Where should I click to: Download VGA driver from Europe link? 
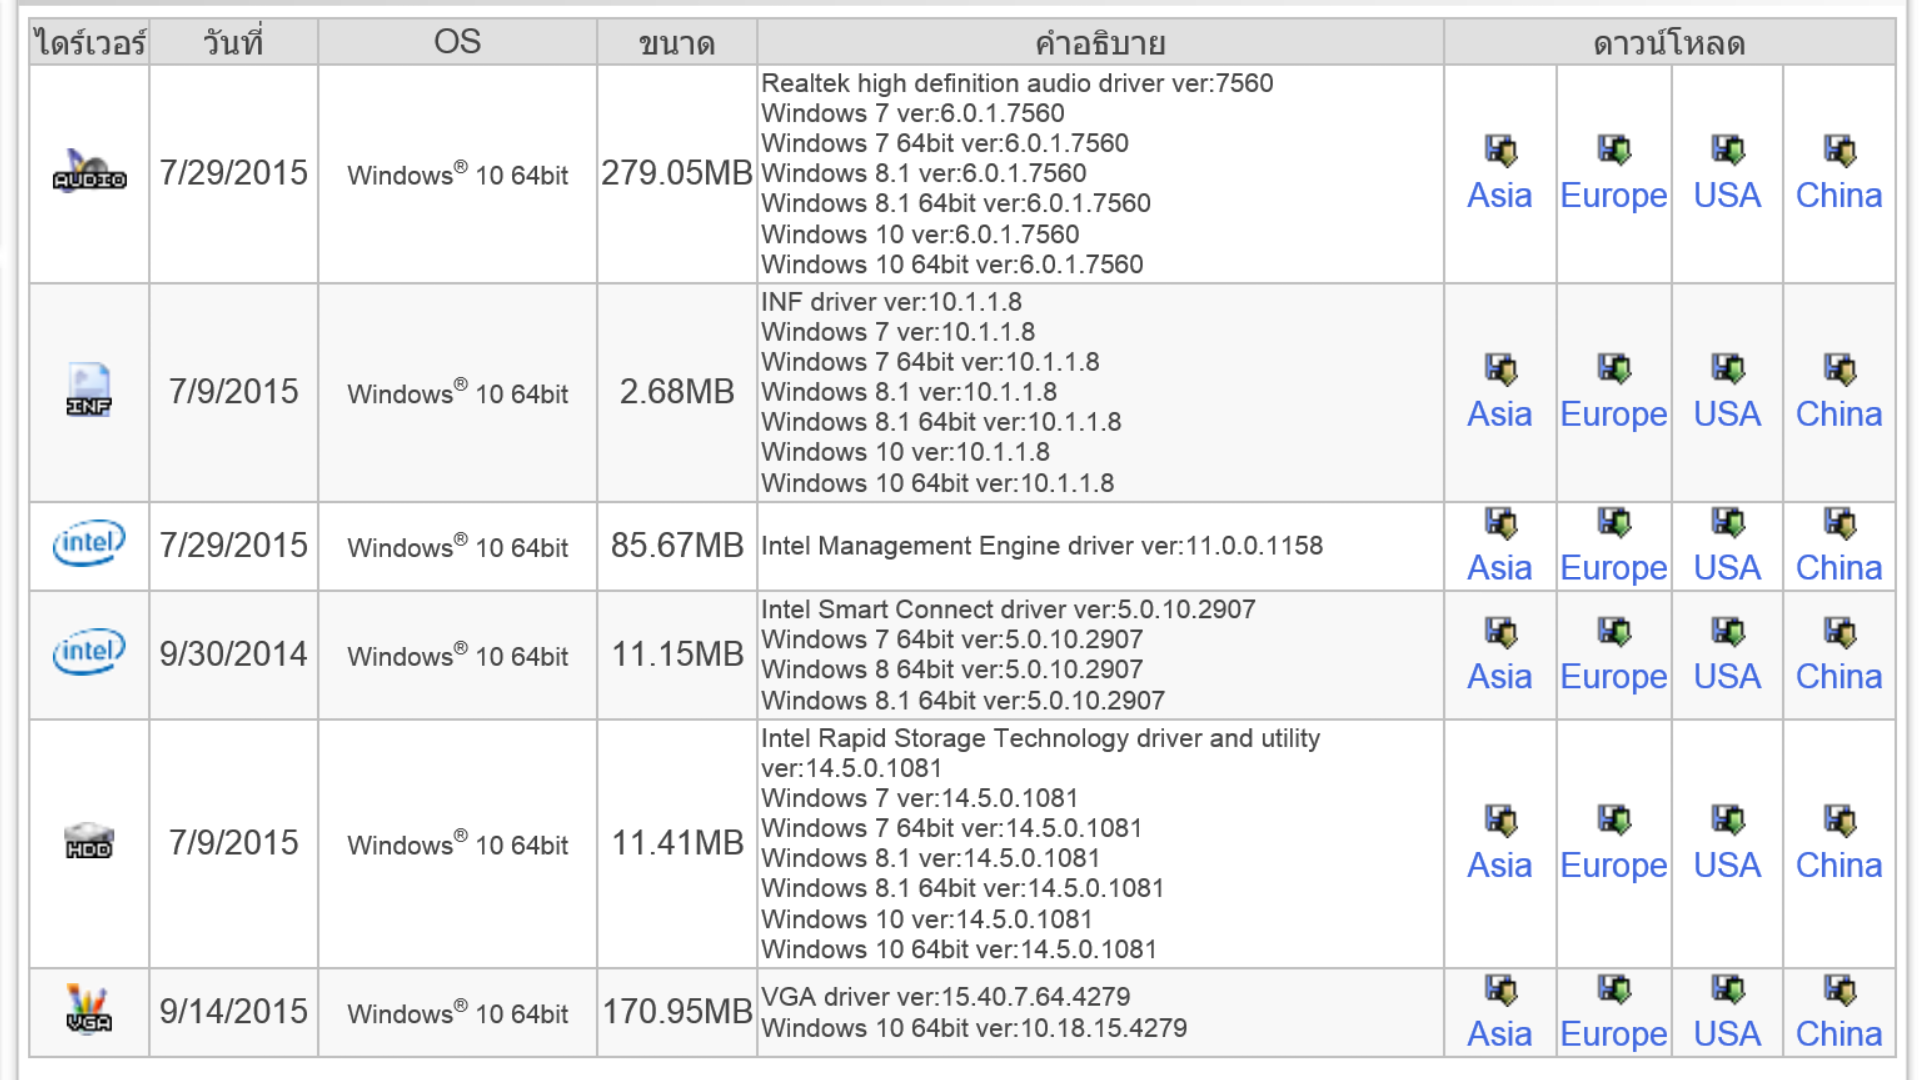1613,1034
